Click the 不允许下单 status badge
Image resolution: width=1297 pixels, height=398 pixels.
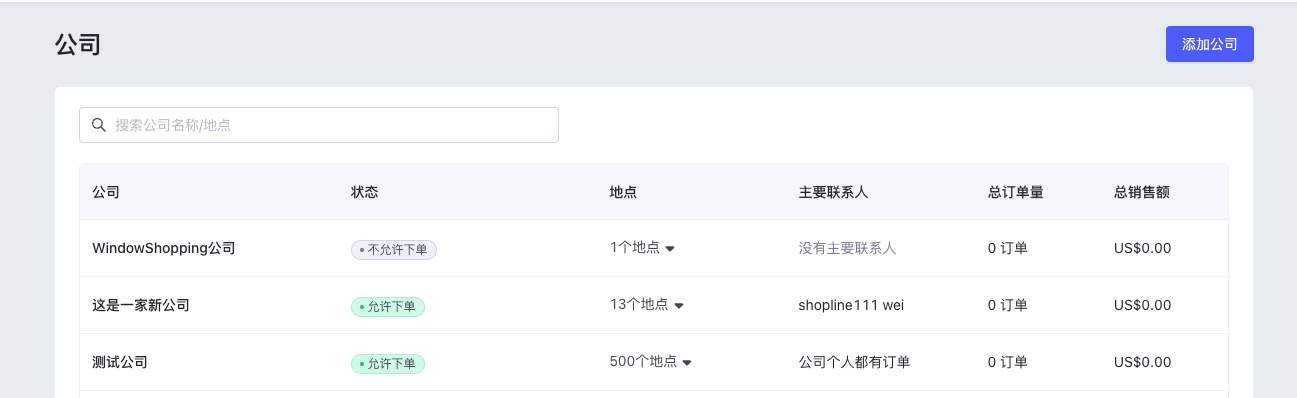coord(394,250)
